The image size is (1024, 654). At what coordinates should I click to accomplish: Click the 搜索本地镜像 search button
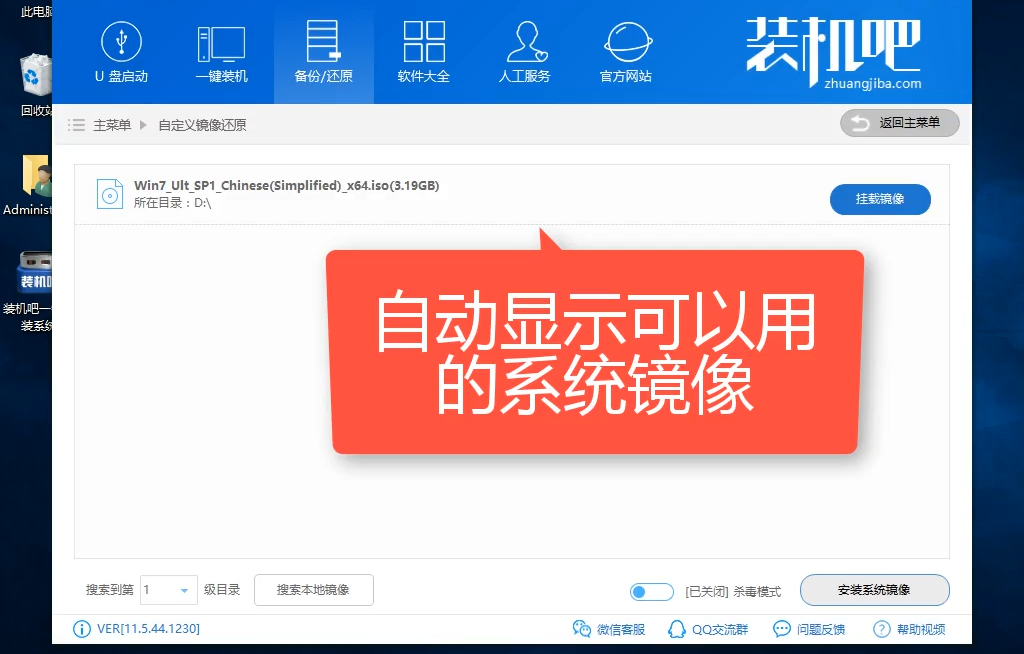point(313,590)
